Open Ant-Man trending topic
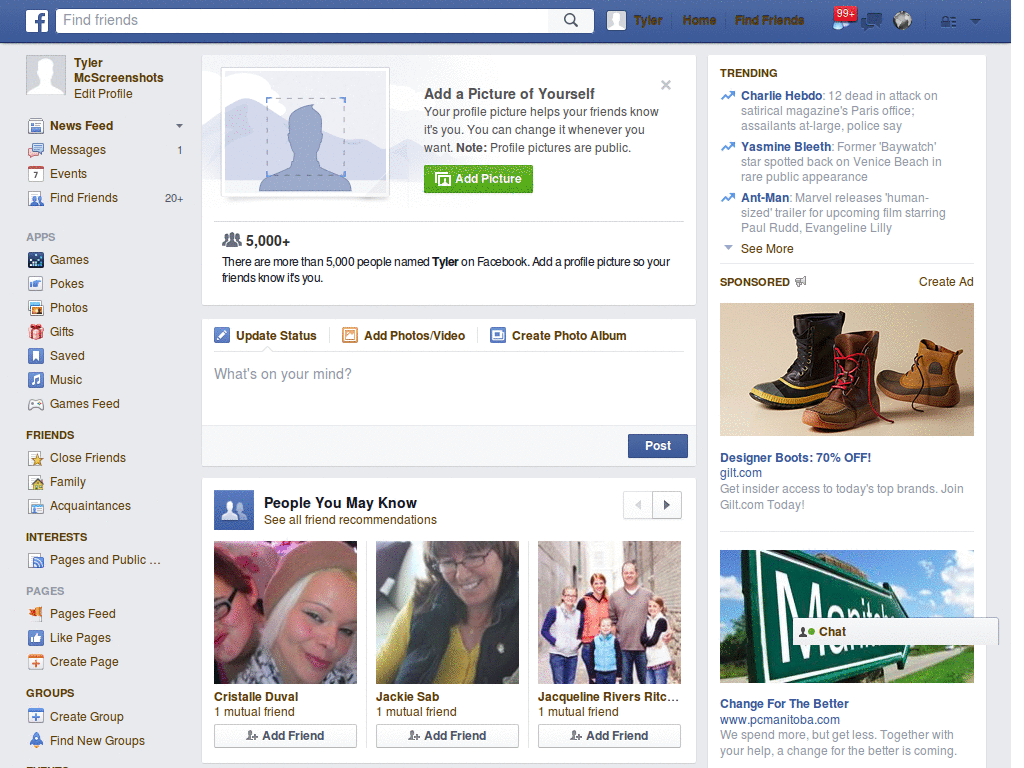The height and width of the screenshot is (768, 1024). click(x=765, y=198)
